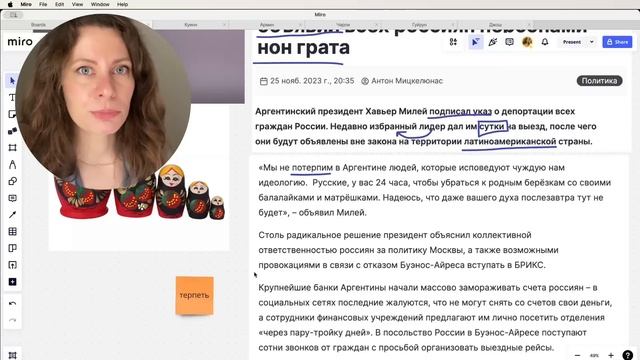Click the word "латиноамериканской"
This screenshot has width=640, height=360.
pos(510,142)
